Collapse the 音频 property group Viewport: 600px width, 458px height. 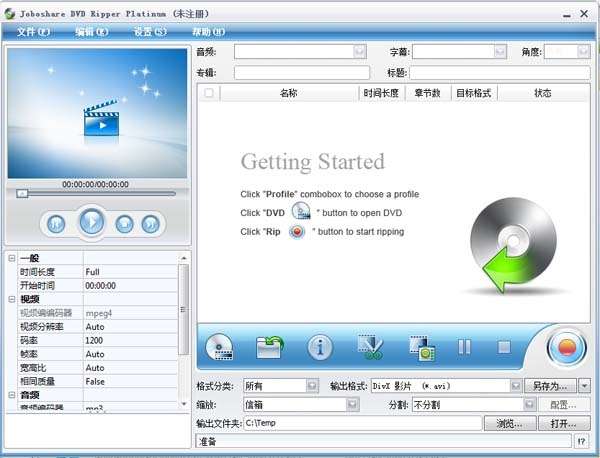[x=12, y=394]
